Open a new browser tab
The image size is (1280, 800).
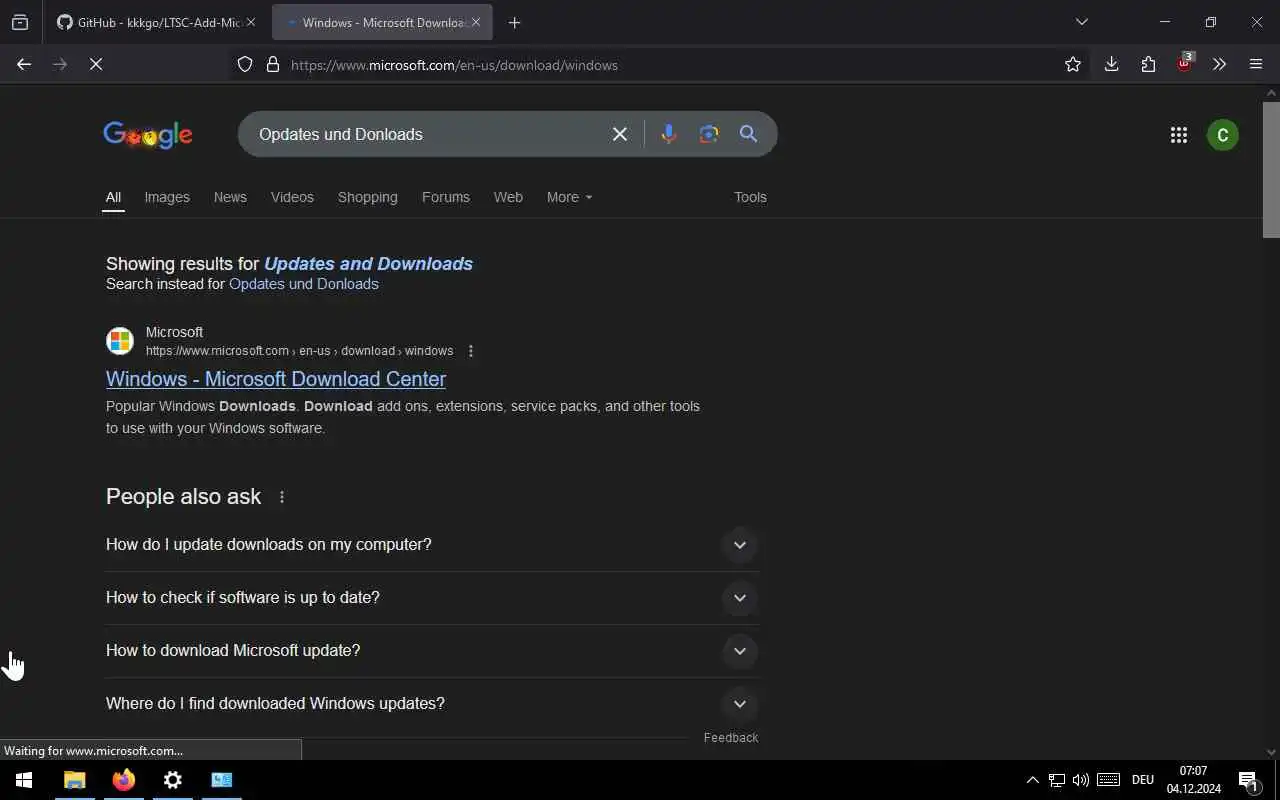[x=514, y=22]
